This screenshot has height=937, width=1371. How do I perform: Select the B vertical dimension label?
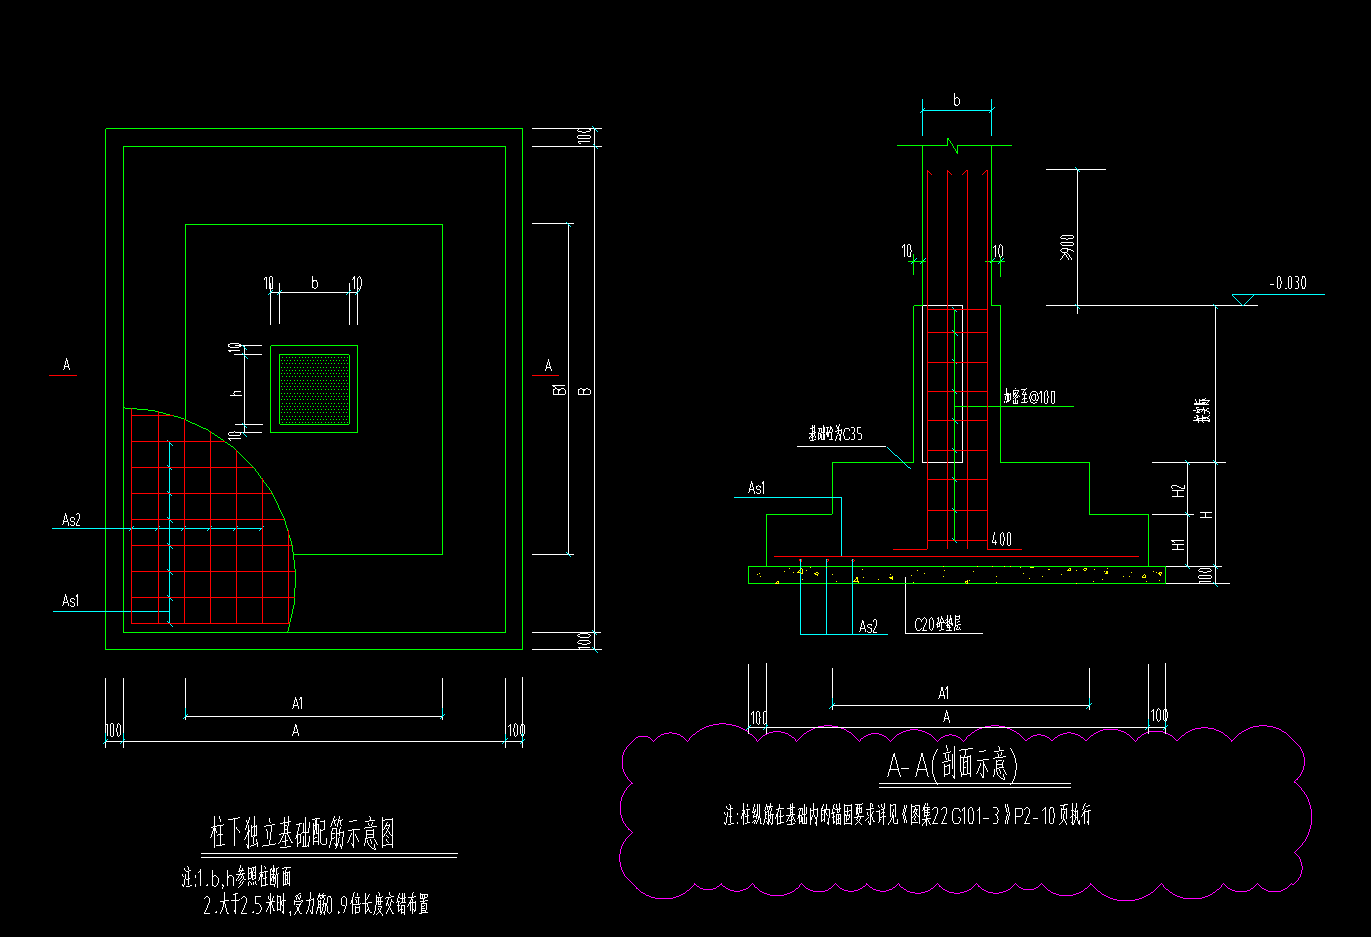point(586,390)
